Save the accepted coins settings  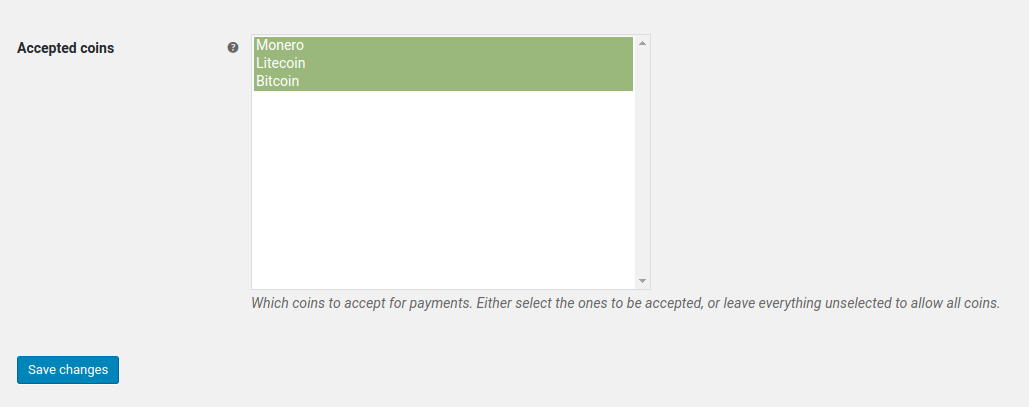(x=68, y=370)
